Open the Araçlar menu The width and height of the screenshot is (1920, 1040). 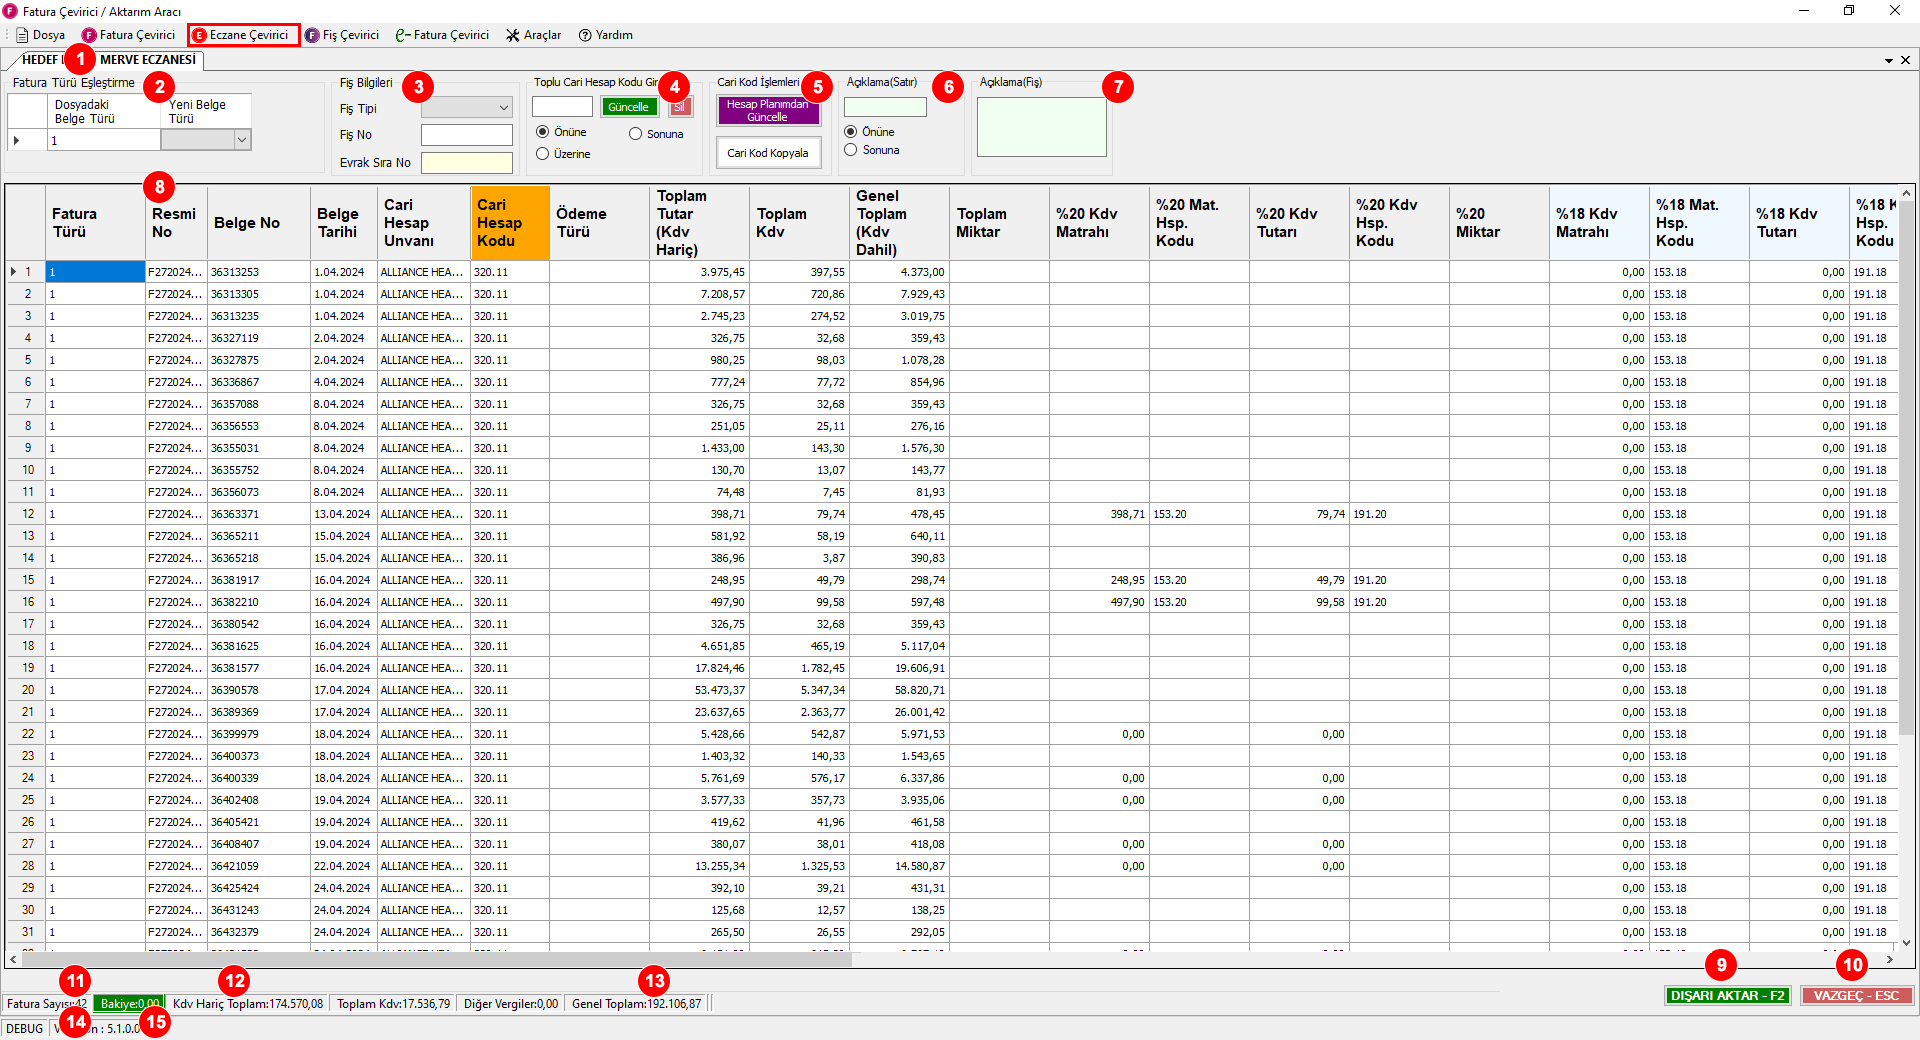point(533,35)
